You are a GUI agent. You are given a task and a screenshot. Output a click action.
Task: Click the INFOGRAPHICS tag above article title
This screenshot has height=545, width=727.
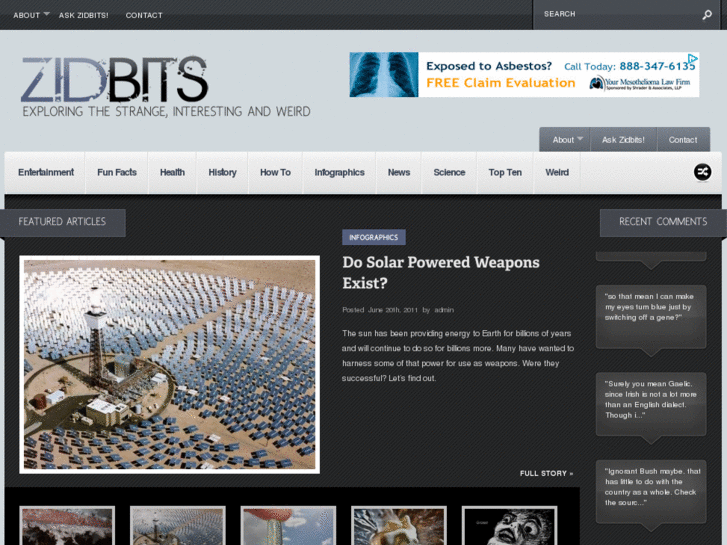[374, 237]
